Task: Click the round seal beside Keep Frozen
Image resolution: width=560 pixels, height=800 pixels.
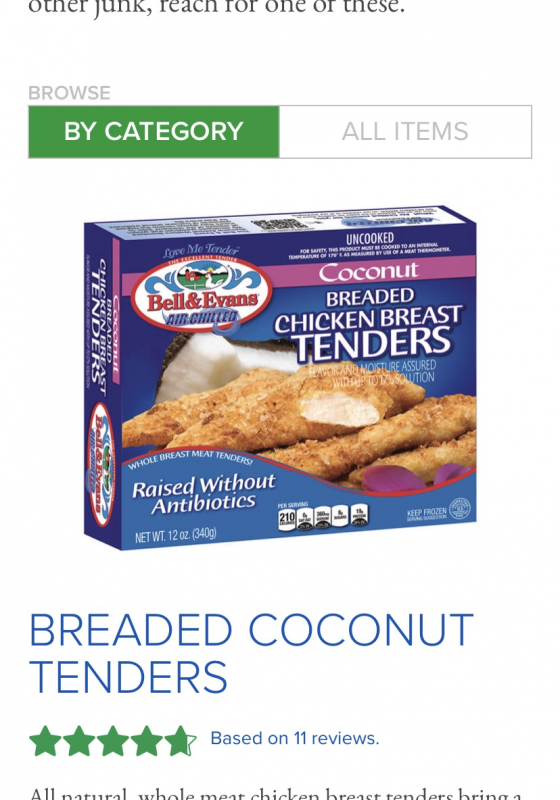Action: 460,508
